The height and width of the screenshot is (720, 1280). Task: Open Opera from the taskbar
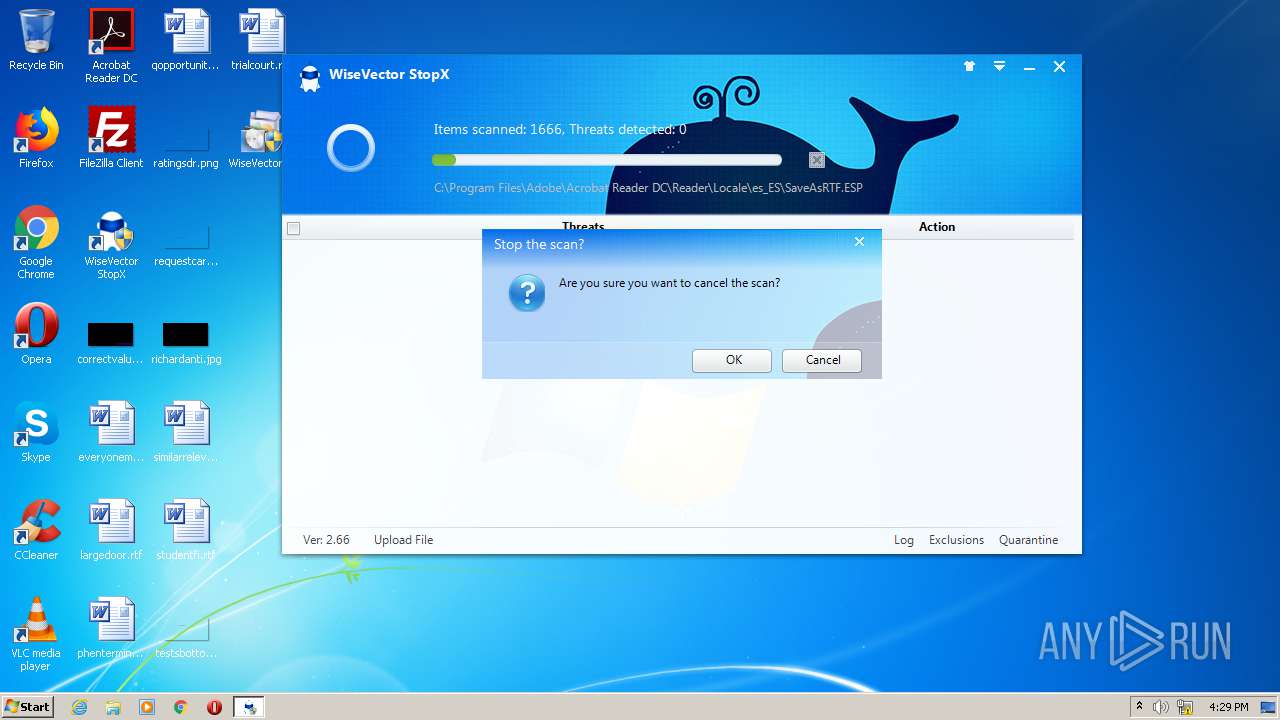214,707
